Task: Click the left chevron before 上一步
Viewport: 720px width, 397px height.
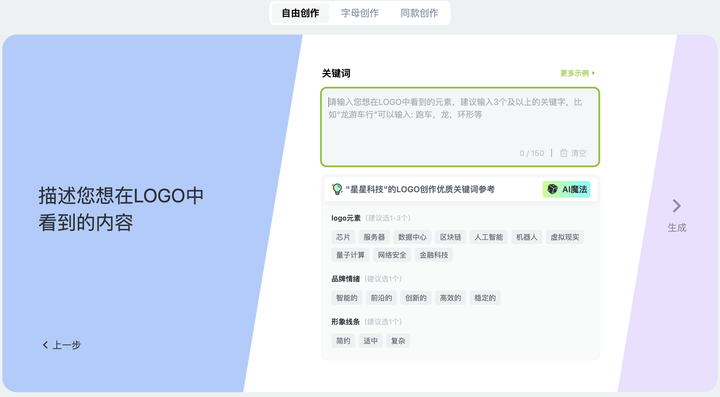Action: (x=45, y=345)
